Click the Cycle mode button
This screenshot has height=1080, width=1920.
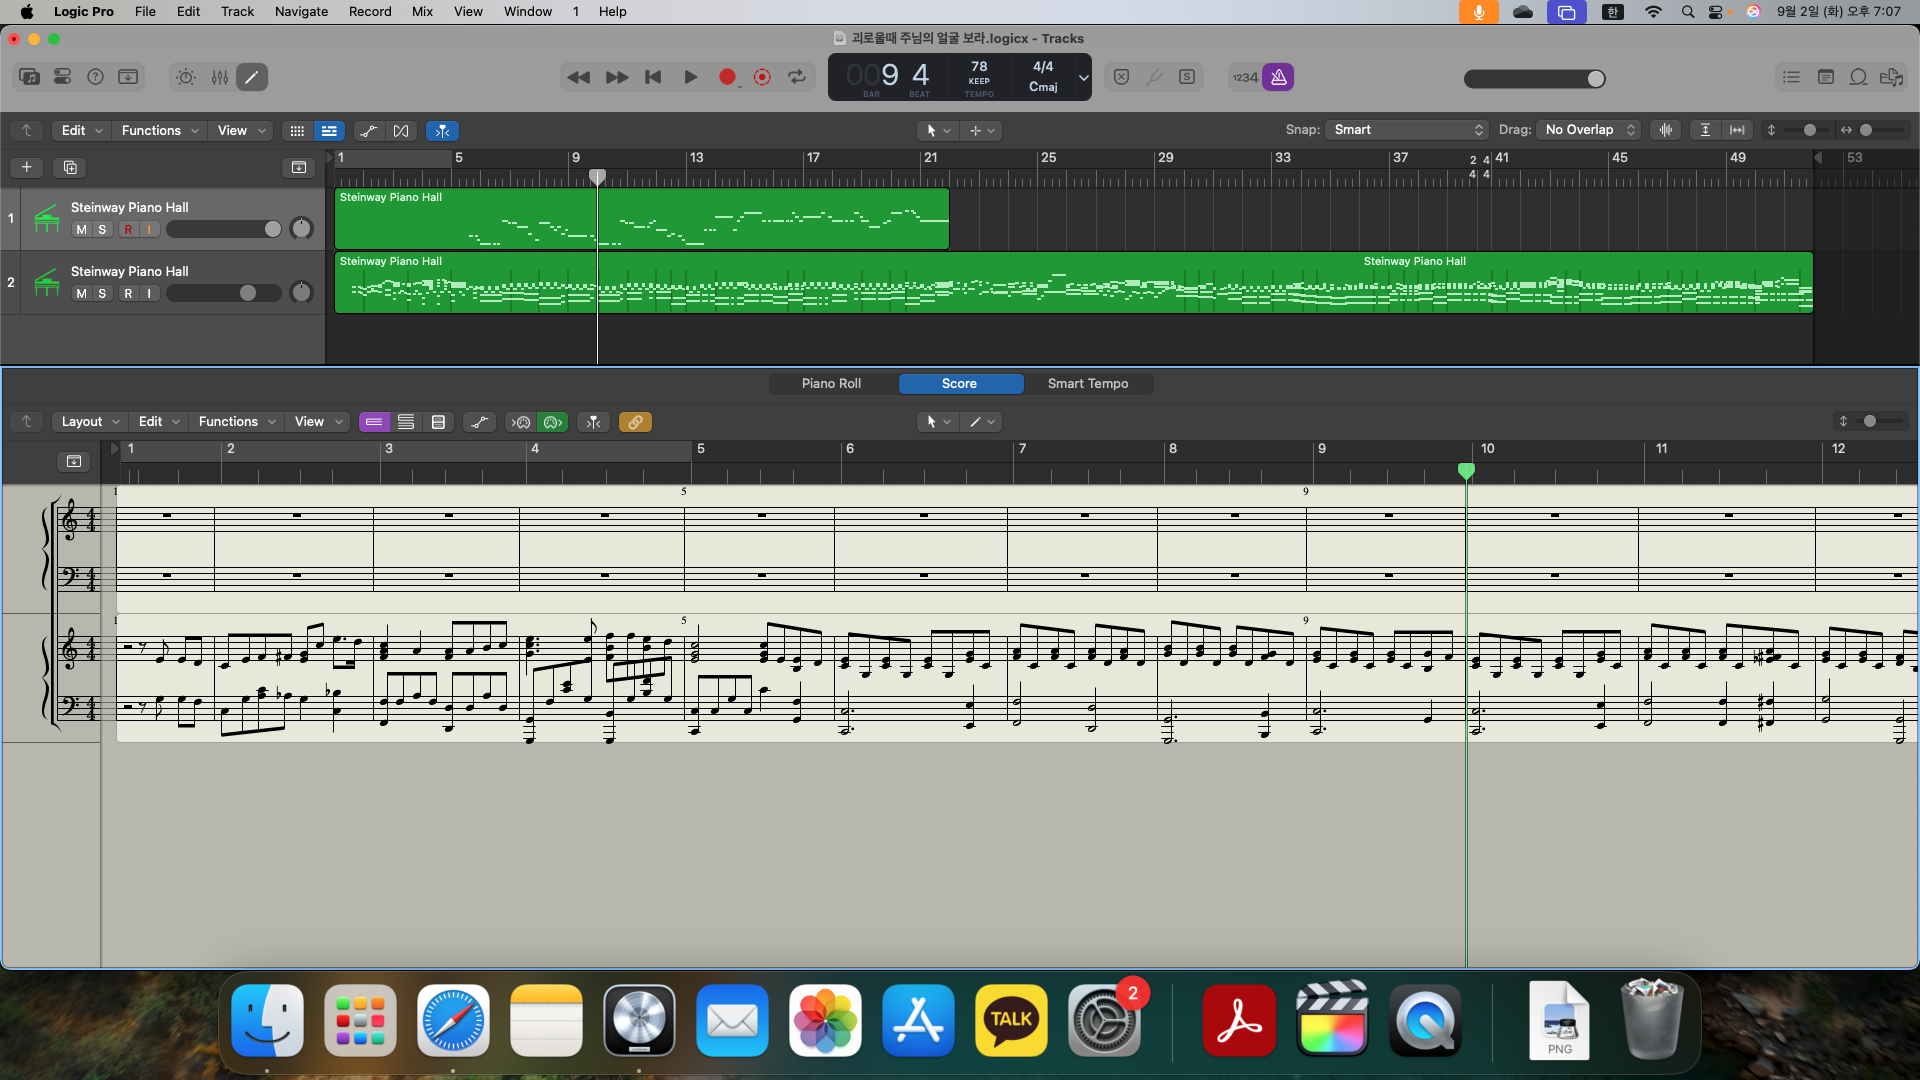pyautogui.click(x=797, y=77)
